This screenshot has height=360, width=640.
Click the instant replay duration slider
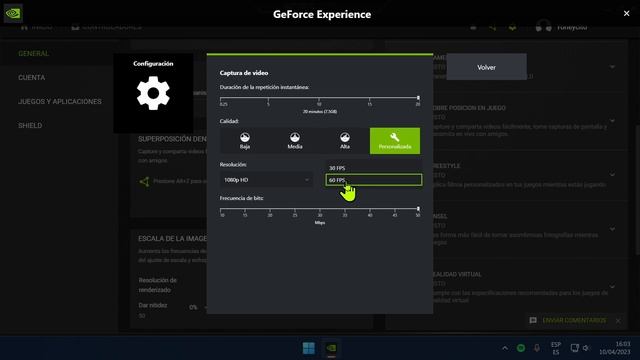click(320, 98)
